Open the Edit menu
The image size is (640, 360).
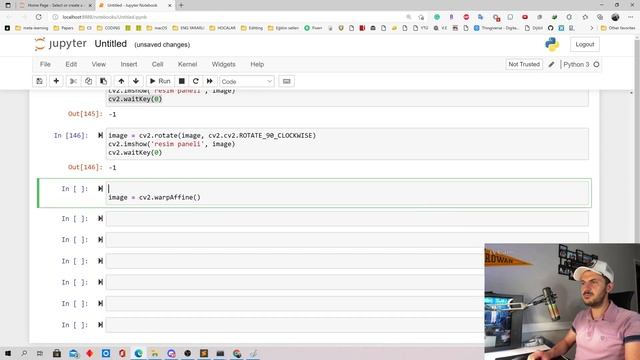71,64
